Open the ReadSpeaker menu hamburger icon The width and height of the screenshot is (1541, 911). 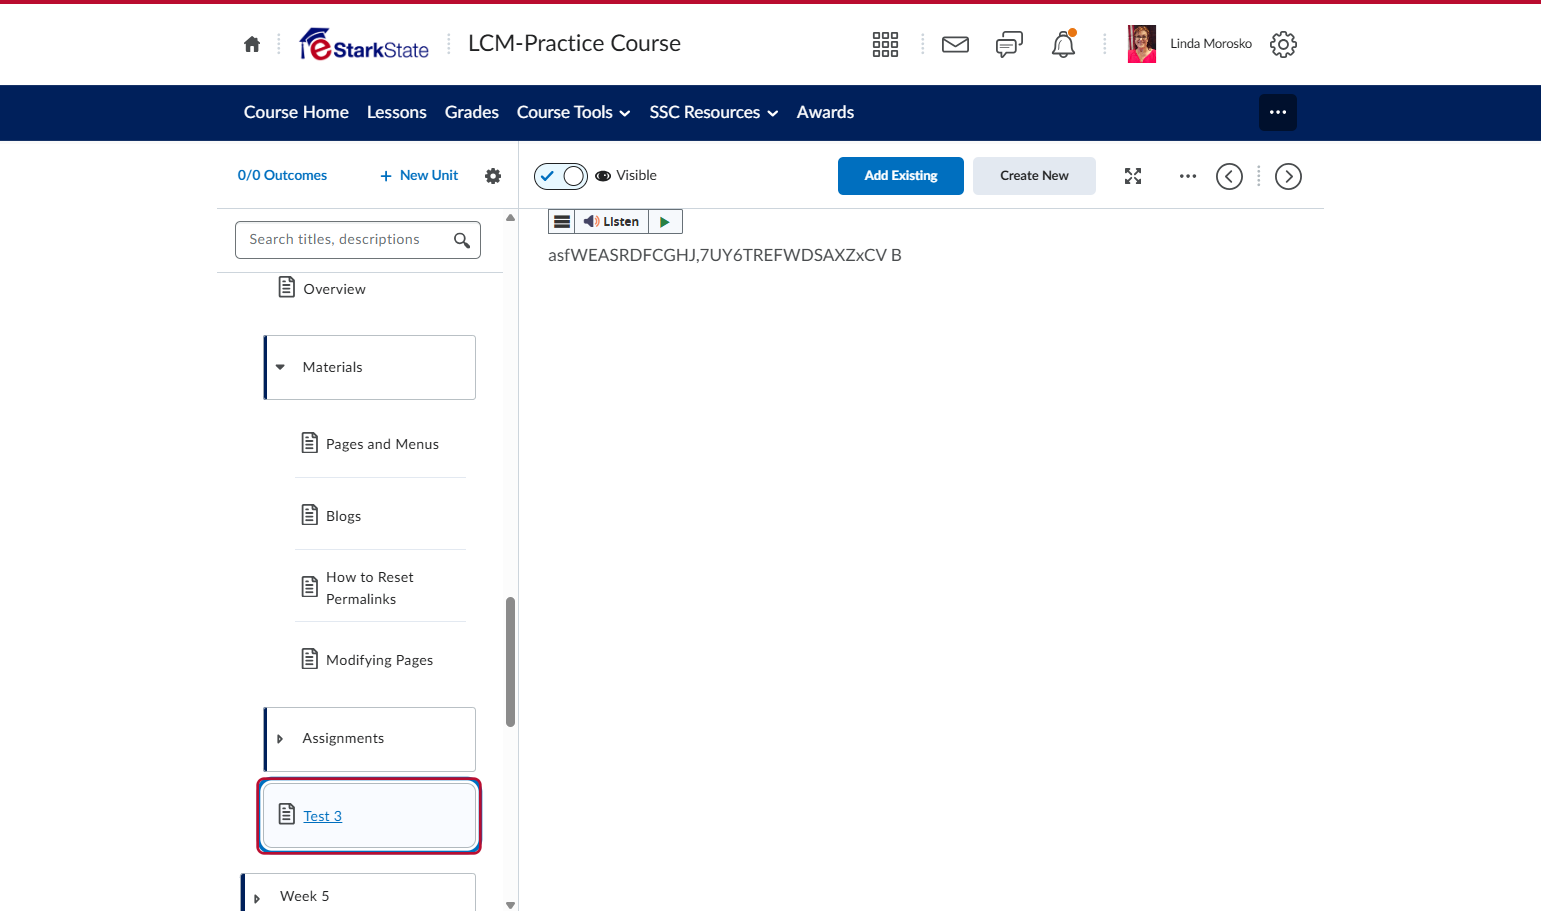(x=562, y=222)
